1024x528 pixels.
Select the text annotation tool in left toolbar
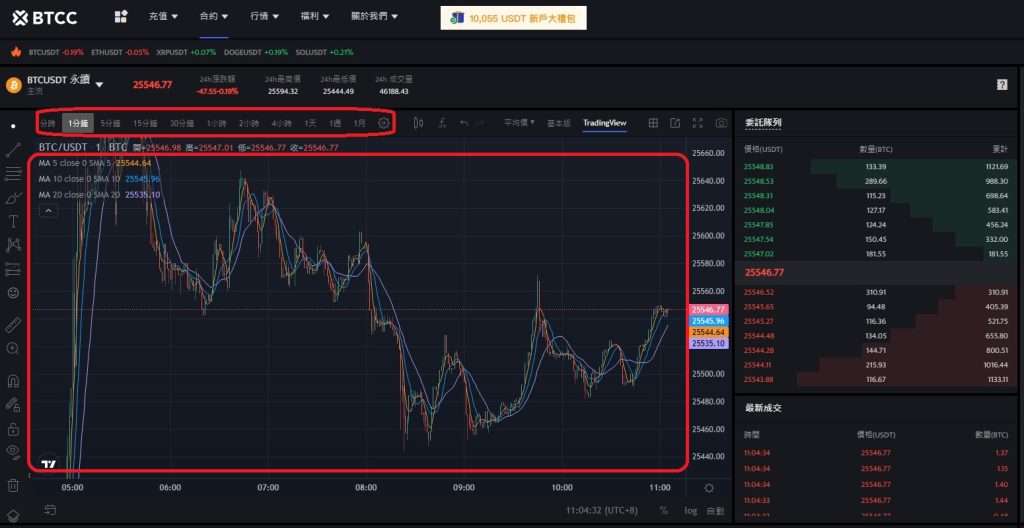pos(13,221)
